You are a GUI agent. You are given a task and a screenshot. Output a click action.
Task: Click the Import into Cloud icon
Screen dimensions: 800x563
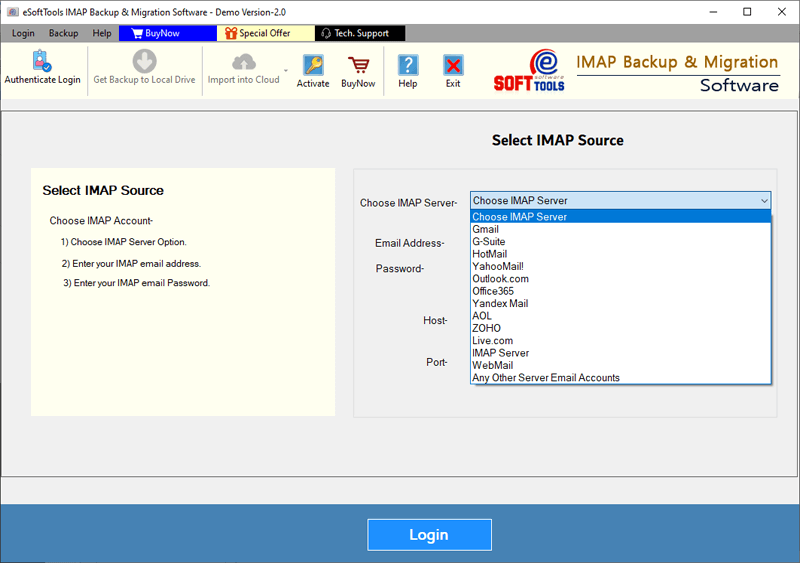pos(244,68)
